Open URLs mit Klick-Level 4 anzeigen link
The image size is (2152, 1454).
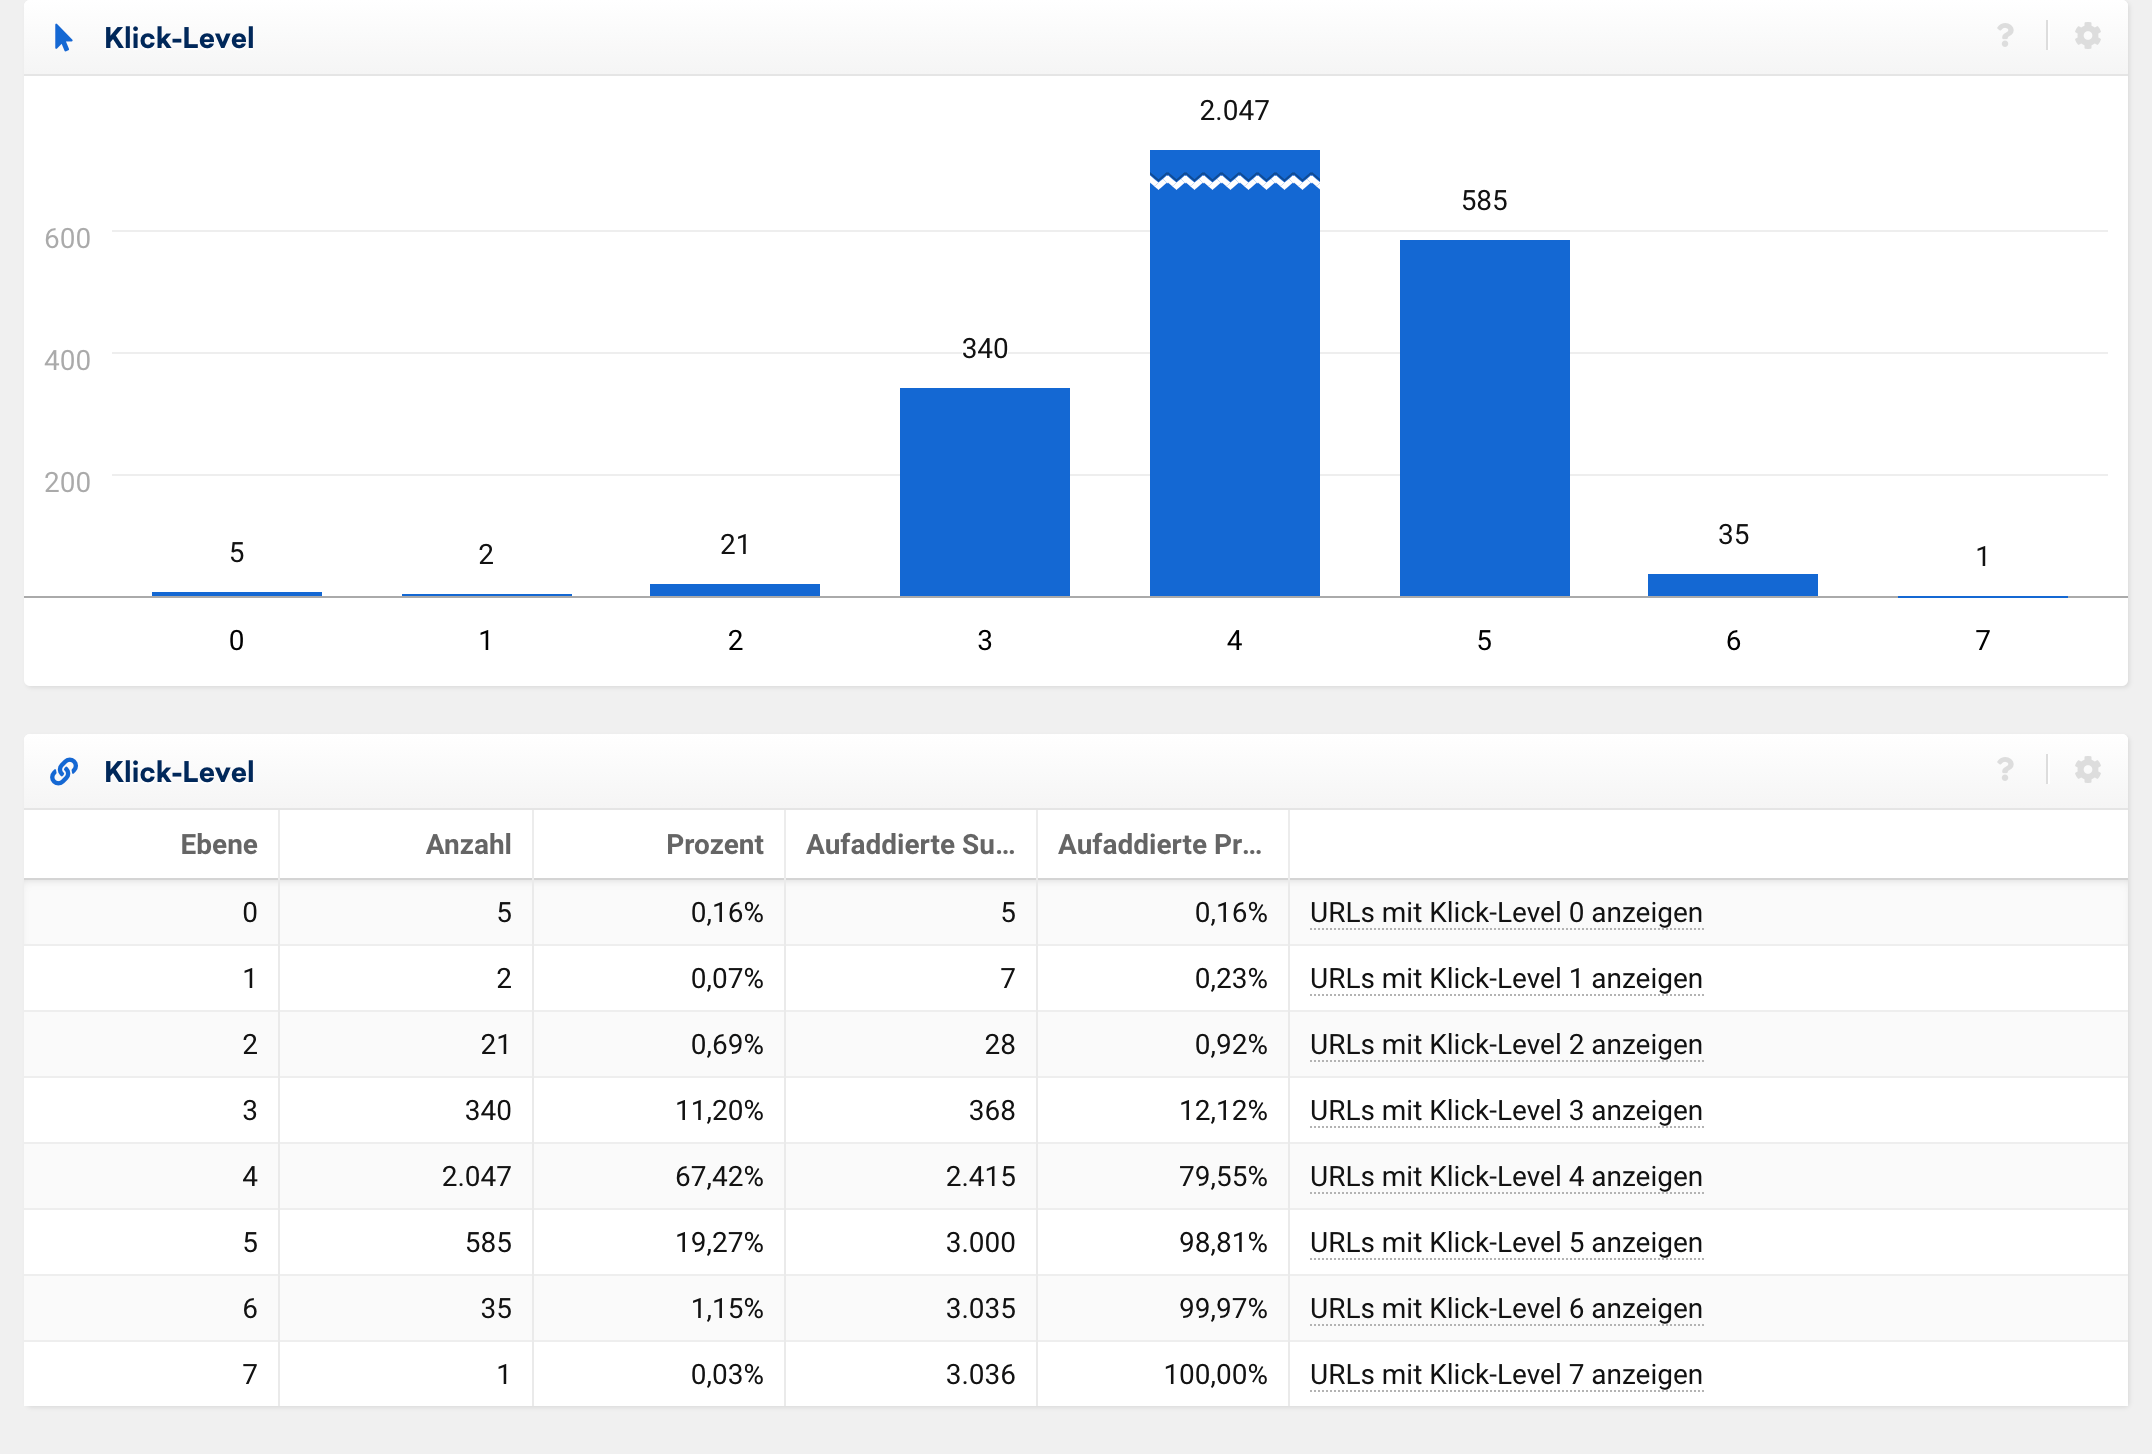click(x=1506, y=1177)
